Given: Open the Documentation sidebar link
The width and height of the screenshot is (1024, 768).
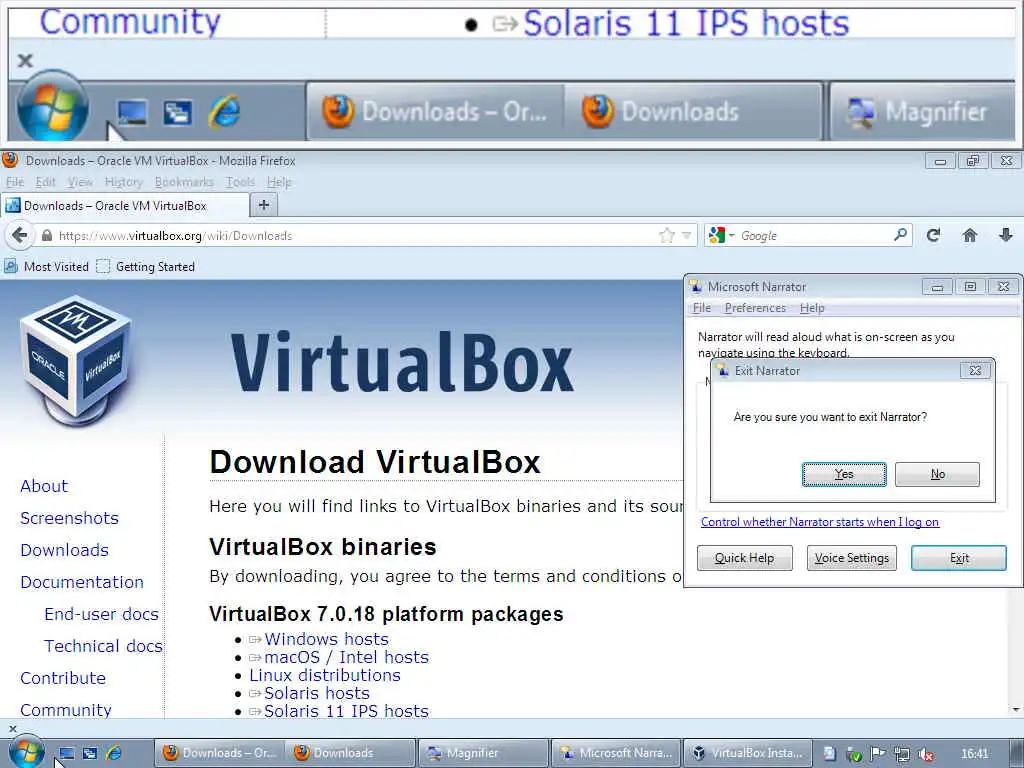Looking at the screenshot, I should (x=82, y=582).
